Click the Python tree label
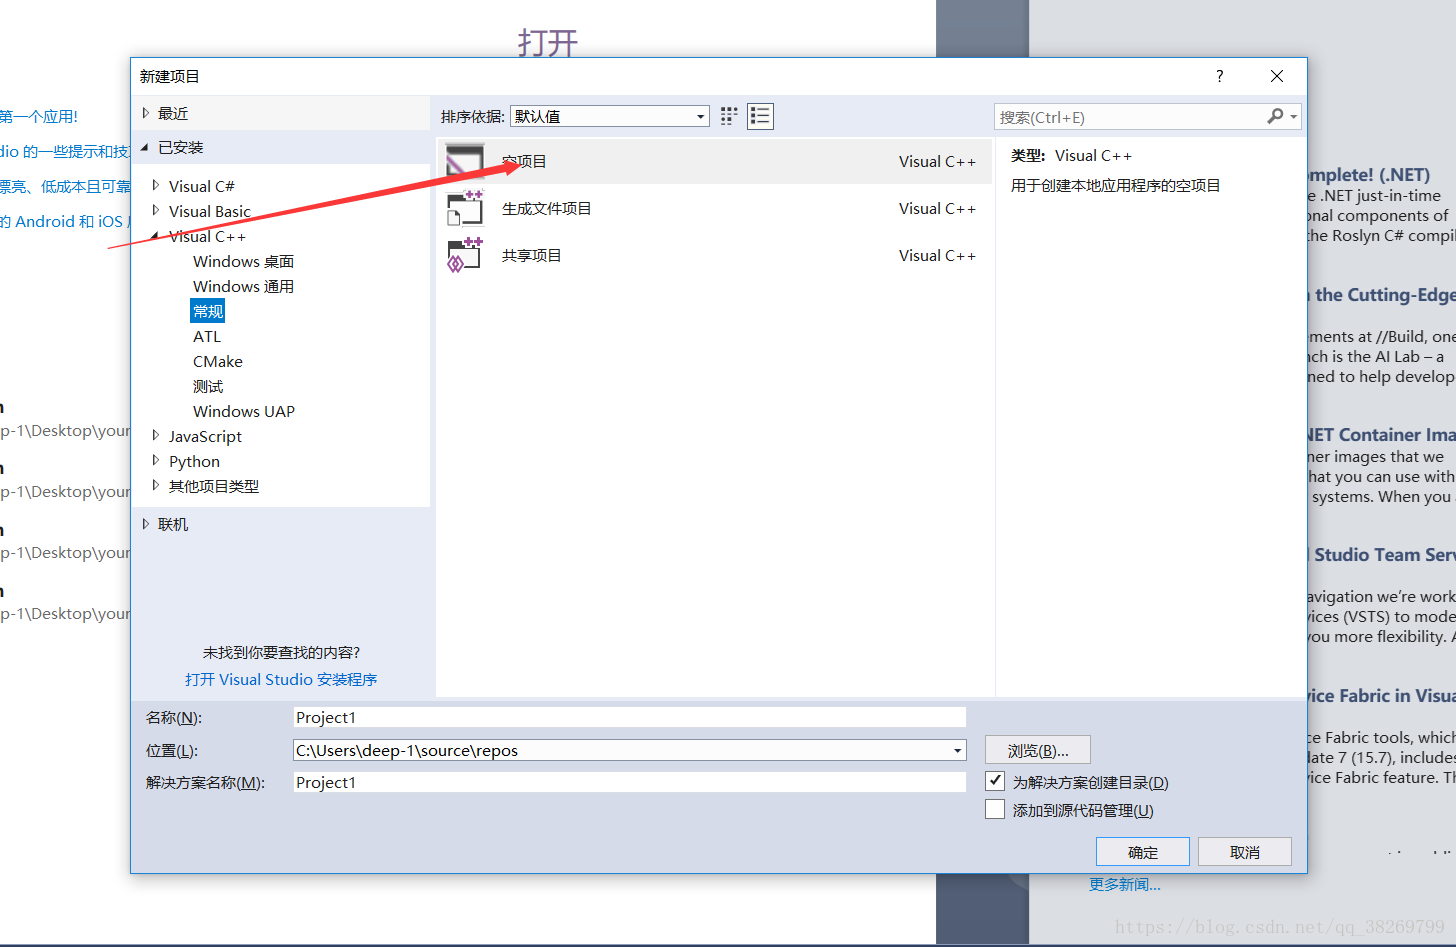This screenshot has height=947, width=1456. [194, 461]
